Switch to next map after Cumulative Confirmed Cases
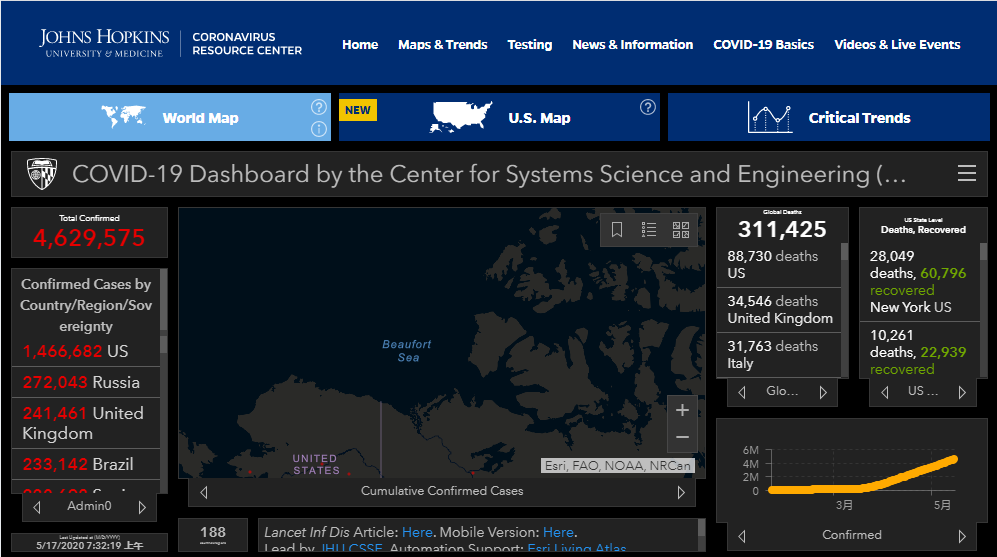This screenshot has width=997, height=557. 681,492
